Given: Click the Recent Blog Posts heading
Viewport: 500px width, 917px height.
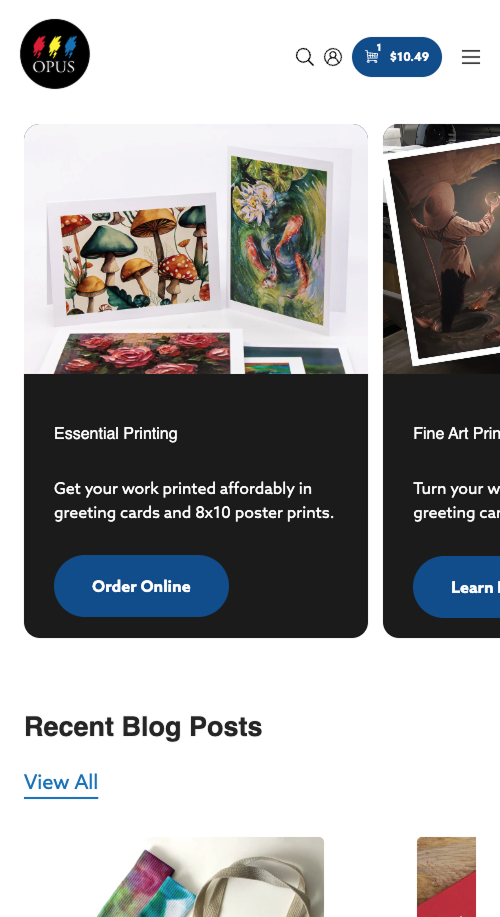Looking at the screenshot, I should click(x=143, y=727).
